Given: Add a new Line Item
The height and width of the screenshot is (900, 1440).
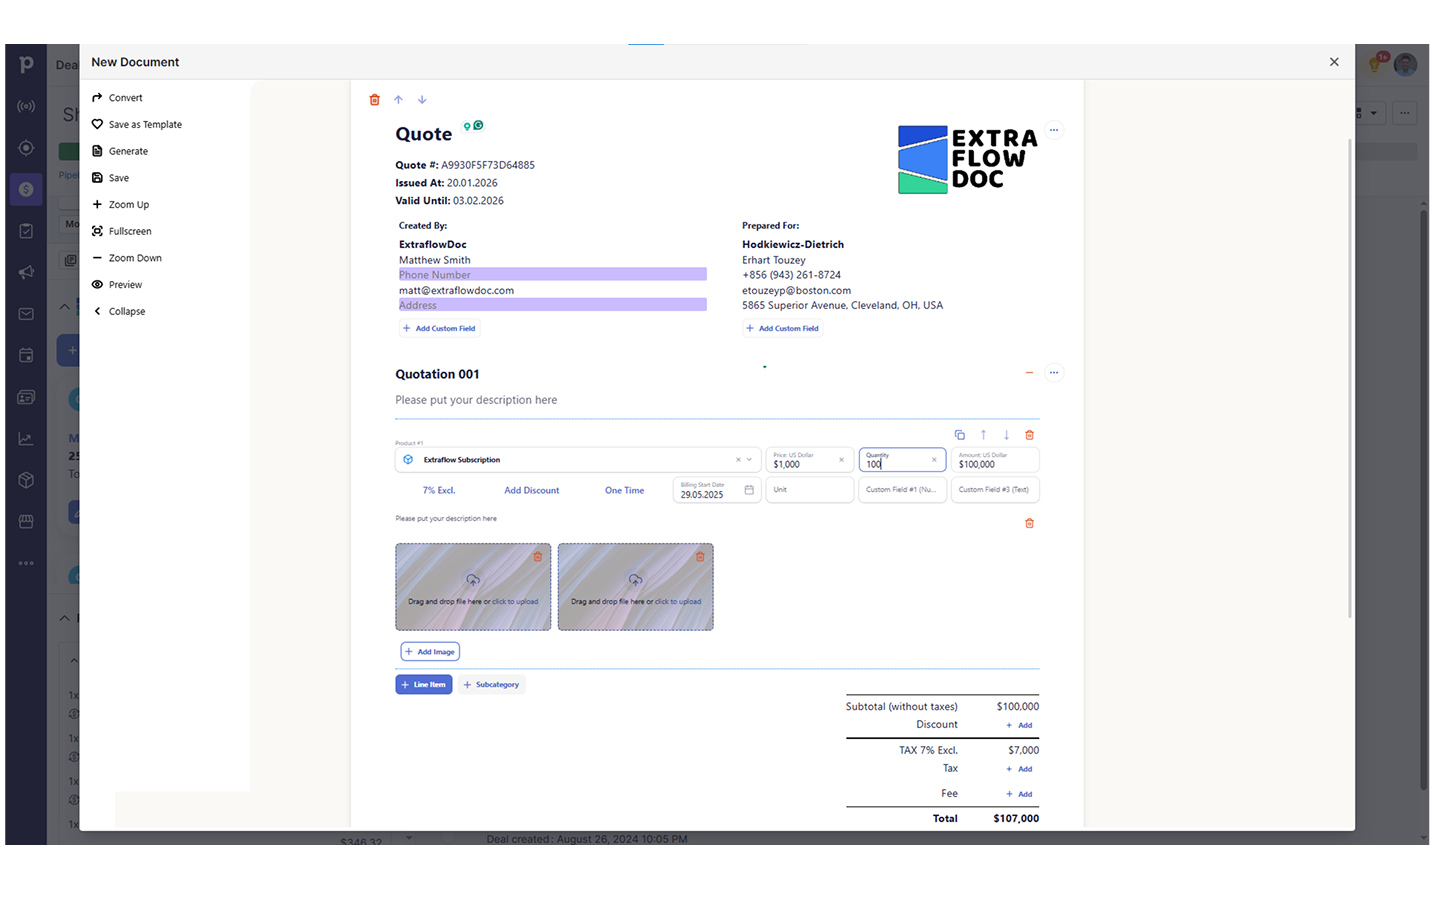Looking at the screenshot, I should (423, 684).
